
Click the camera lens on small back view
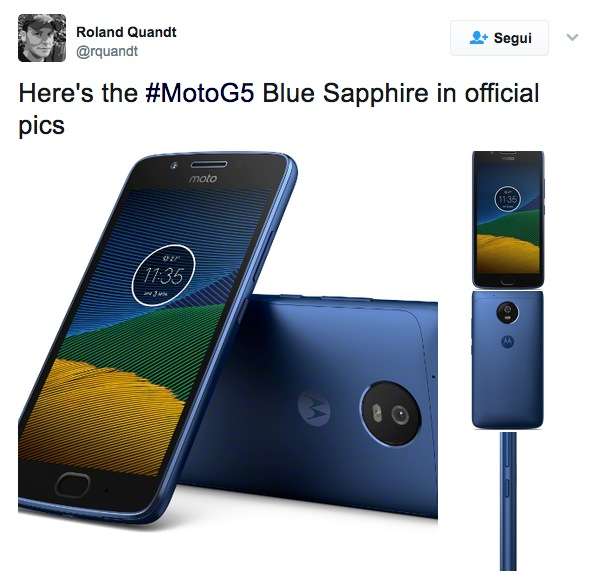(508, 313)
